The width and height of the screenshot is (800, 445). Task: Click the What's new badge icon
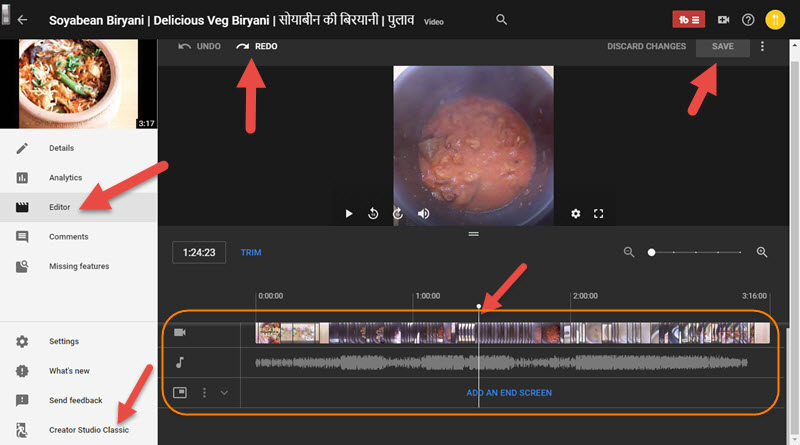[22, 371]
